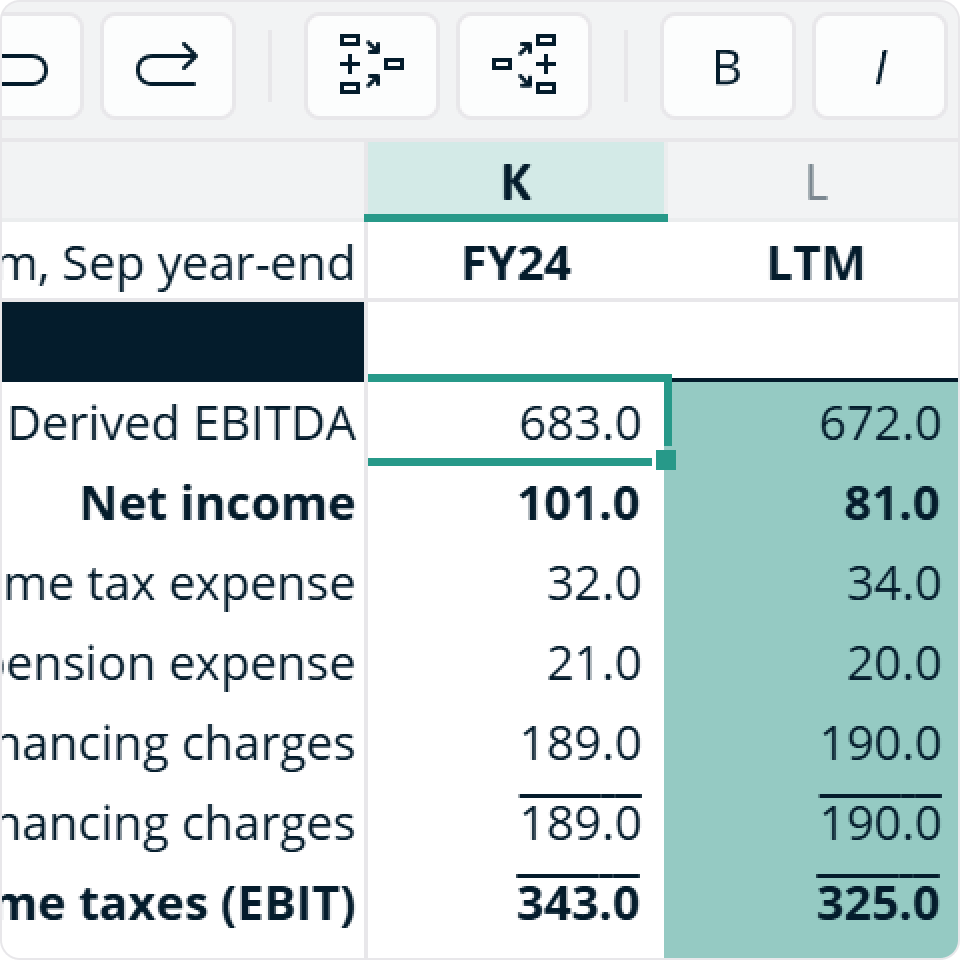960x960 pixels.
Task: Click the income taxes (EBIT) label
Action: (178, 904)
